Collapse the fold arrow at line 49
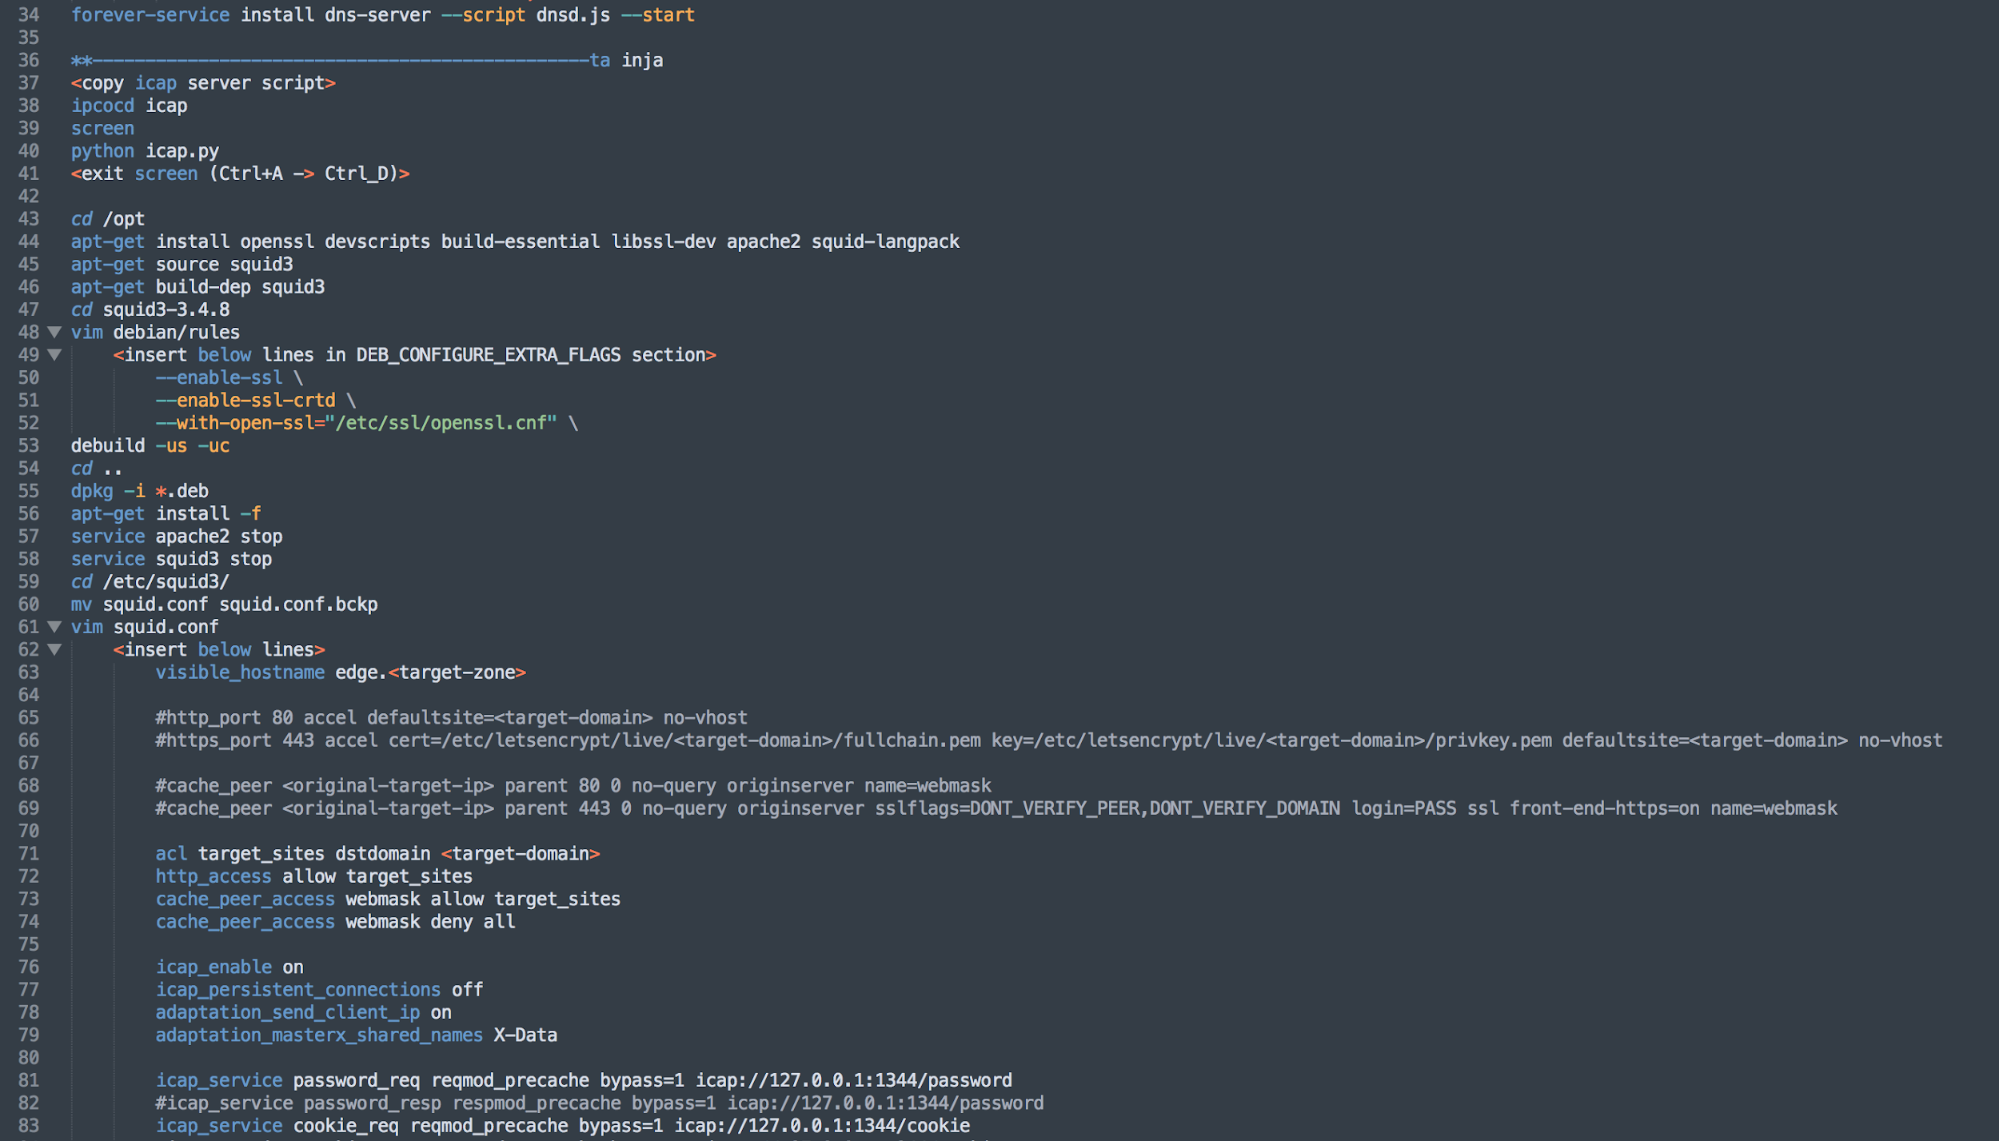This screenshot has height=1142, width=1999. click(x=55, y=355)
